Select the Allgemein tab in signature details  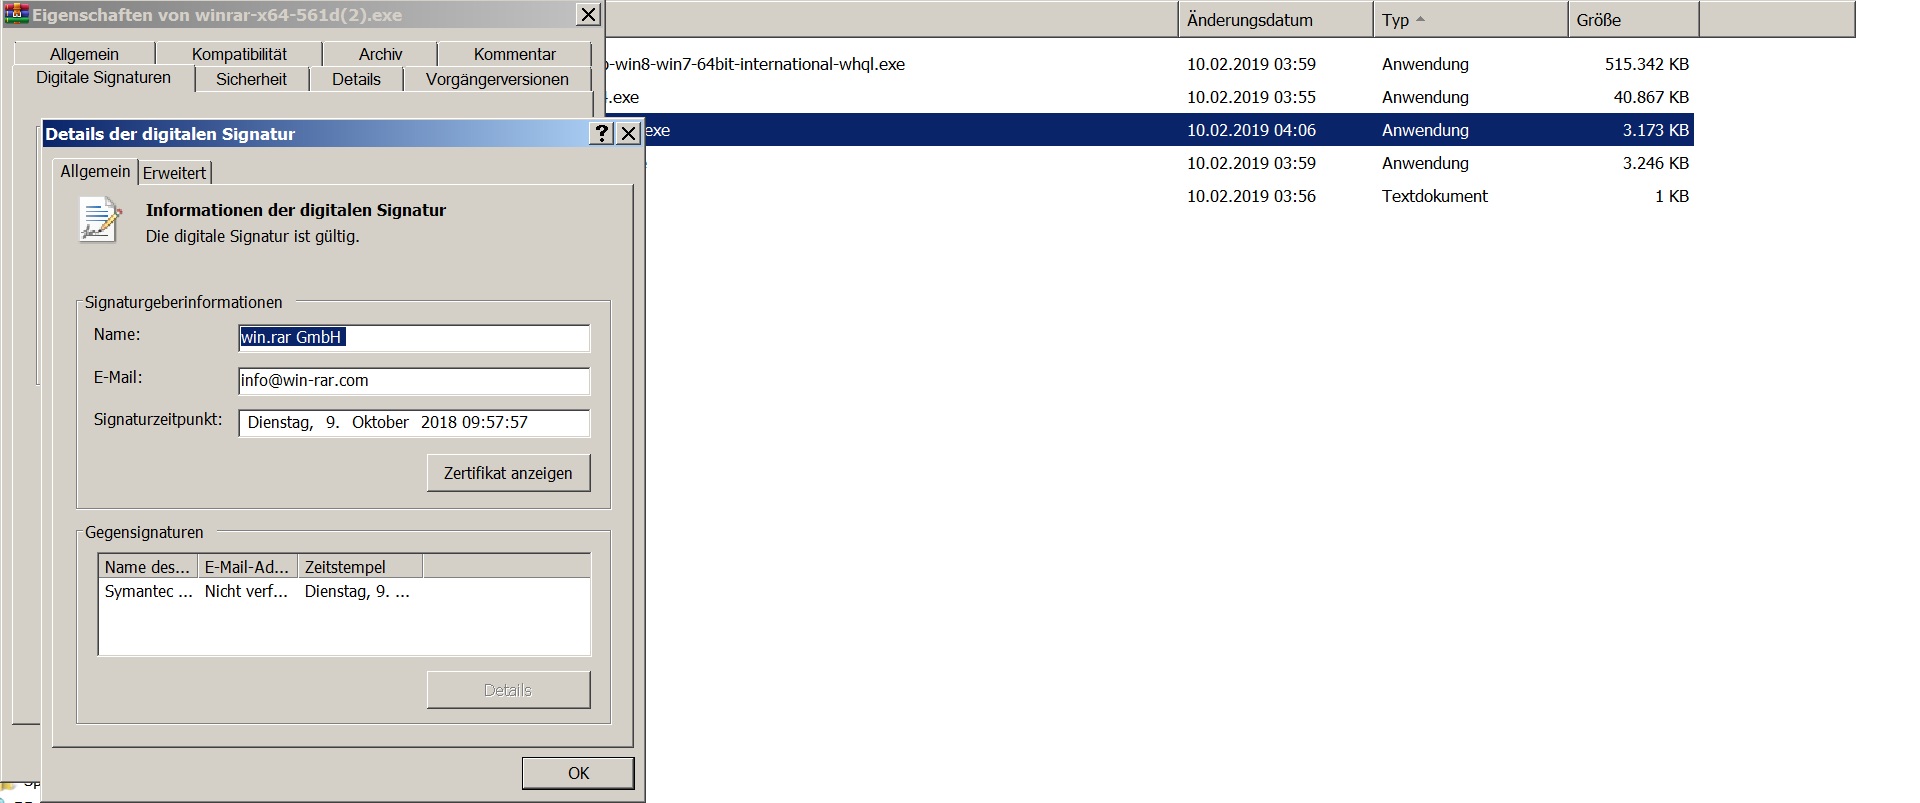95,171
